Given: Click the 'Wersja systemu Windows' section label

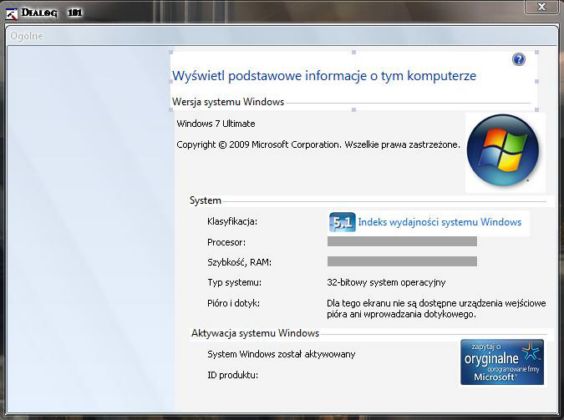Looking at the screenshot, I should [228, 102].
